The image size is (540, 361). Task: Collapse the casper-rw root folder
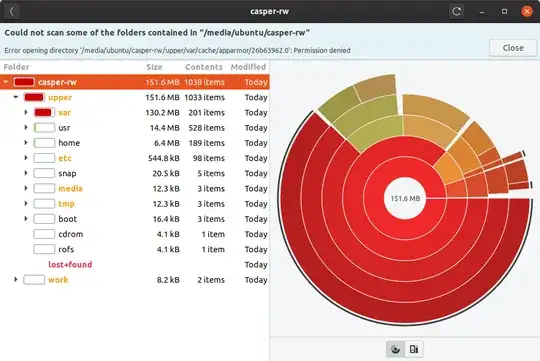[x=6, y=82]
